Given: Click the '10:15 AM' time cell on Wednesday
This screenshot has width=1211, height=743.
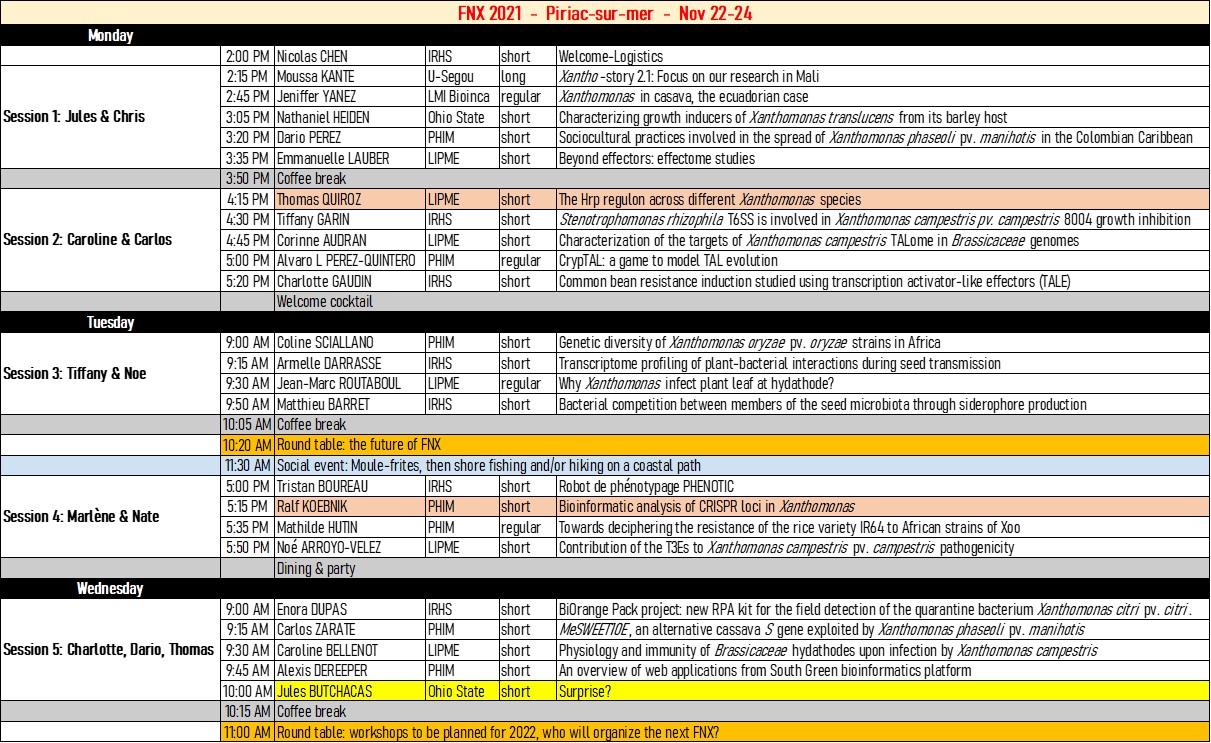Looking at the screenshot, I should click(247, 712).
